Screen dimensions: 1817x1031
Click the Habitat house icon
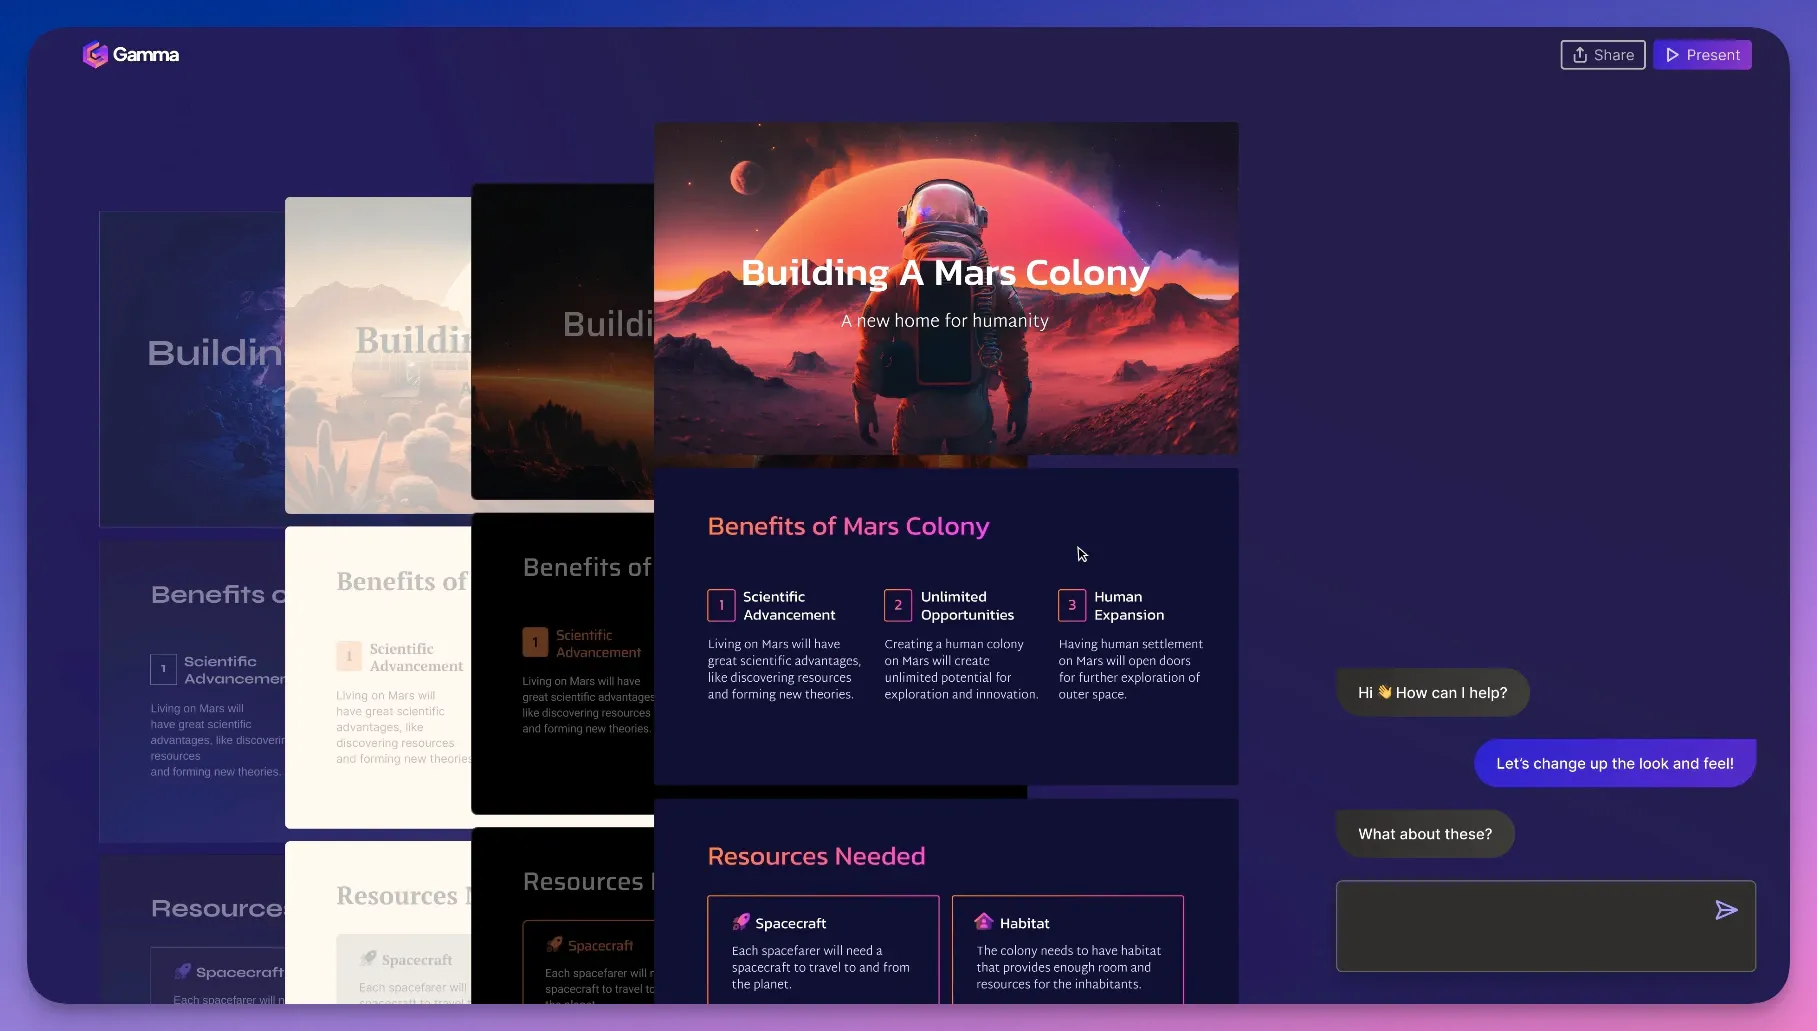pyautogui.click(x=984, y=922)
